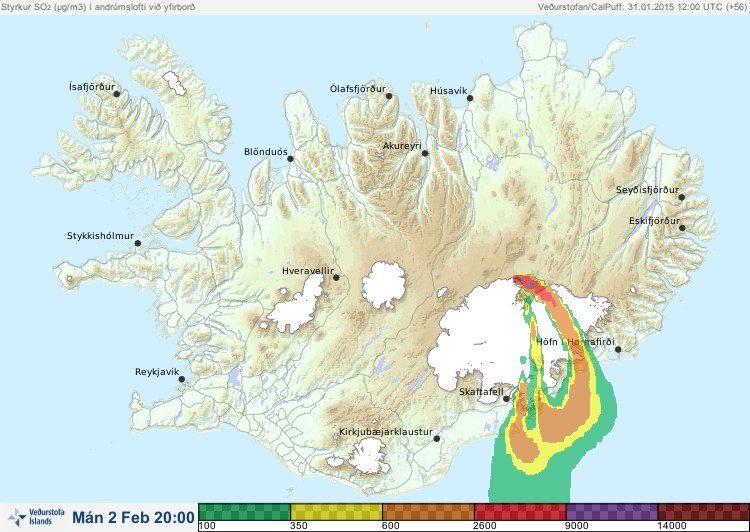Select the green 100 legend swatch
750x532 pixels.
pos(244,512)
